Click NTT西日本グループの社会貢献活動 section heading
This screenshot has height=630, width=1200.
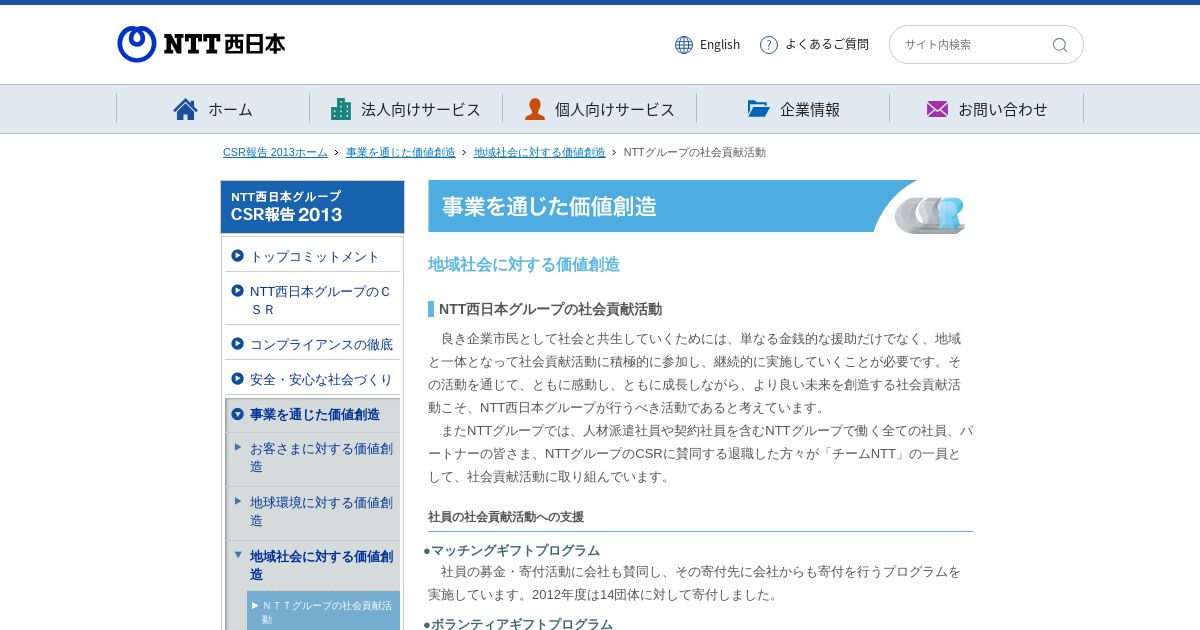click(x=550, y=309)
